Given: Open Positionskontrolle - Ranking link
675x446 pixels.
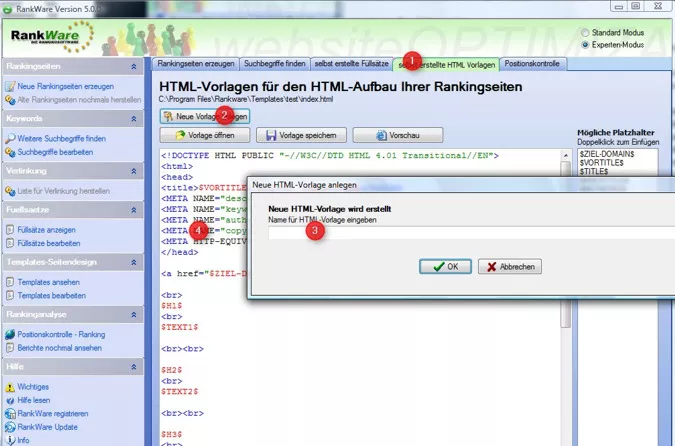Looking at the screenshot, I should [x=61, y=334].
